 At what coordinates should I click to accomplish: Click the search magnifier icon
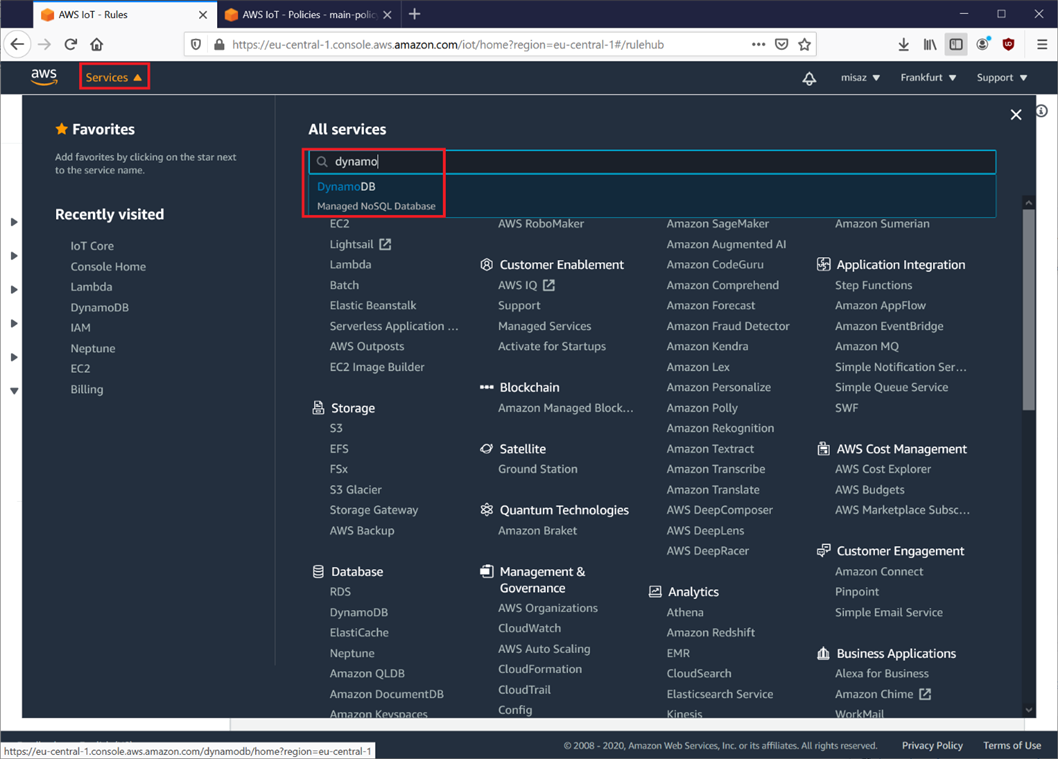pyautogui.click(x=322, y=162)
